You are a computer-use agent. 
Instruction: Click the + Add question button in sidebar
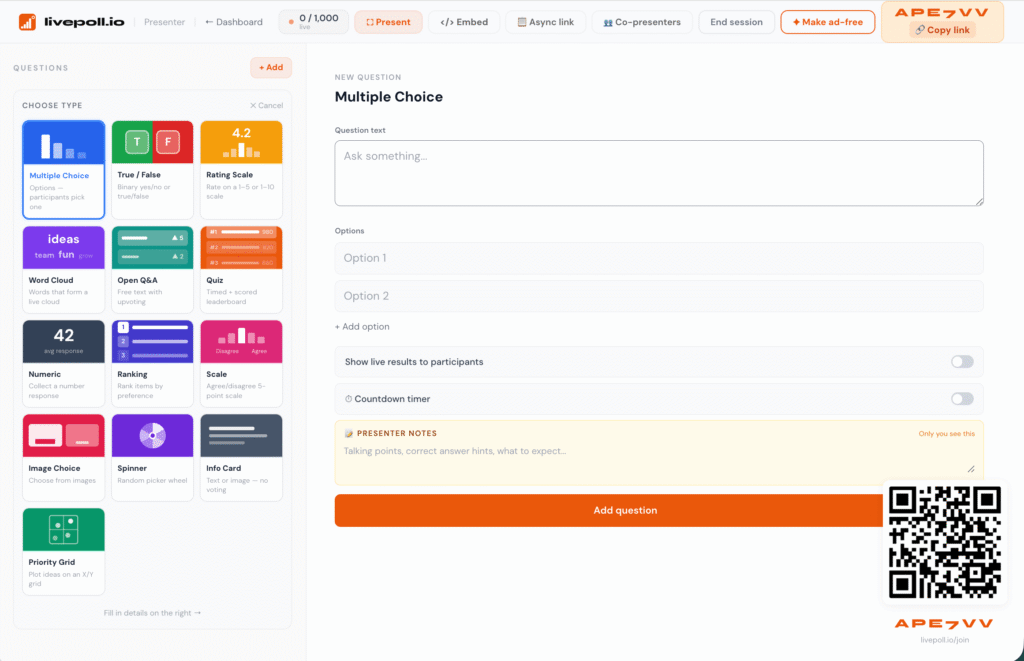(x=271, y=67)
